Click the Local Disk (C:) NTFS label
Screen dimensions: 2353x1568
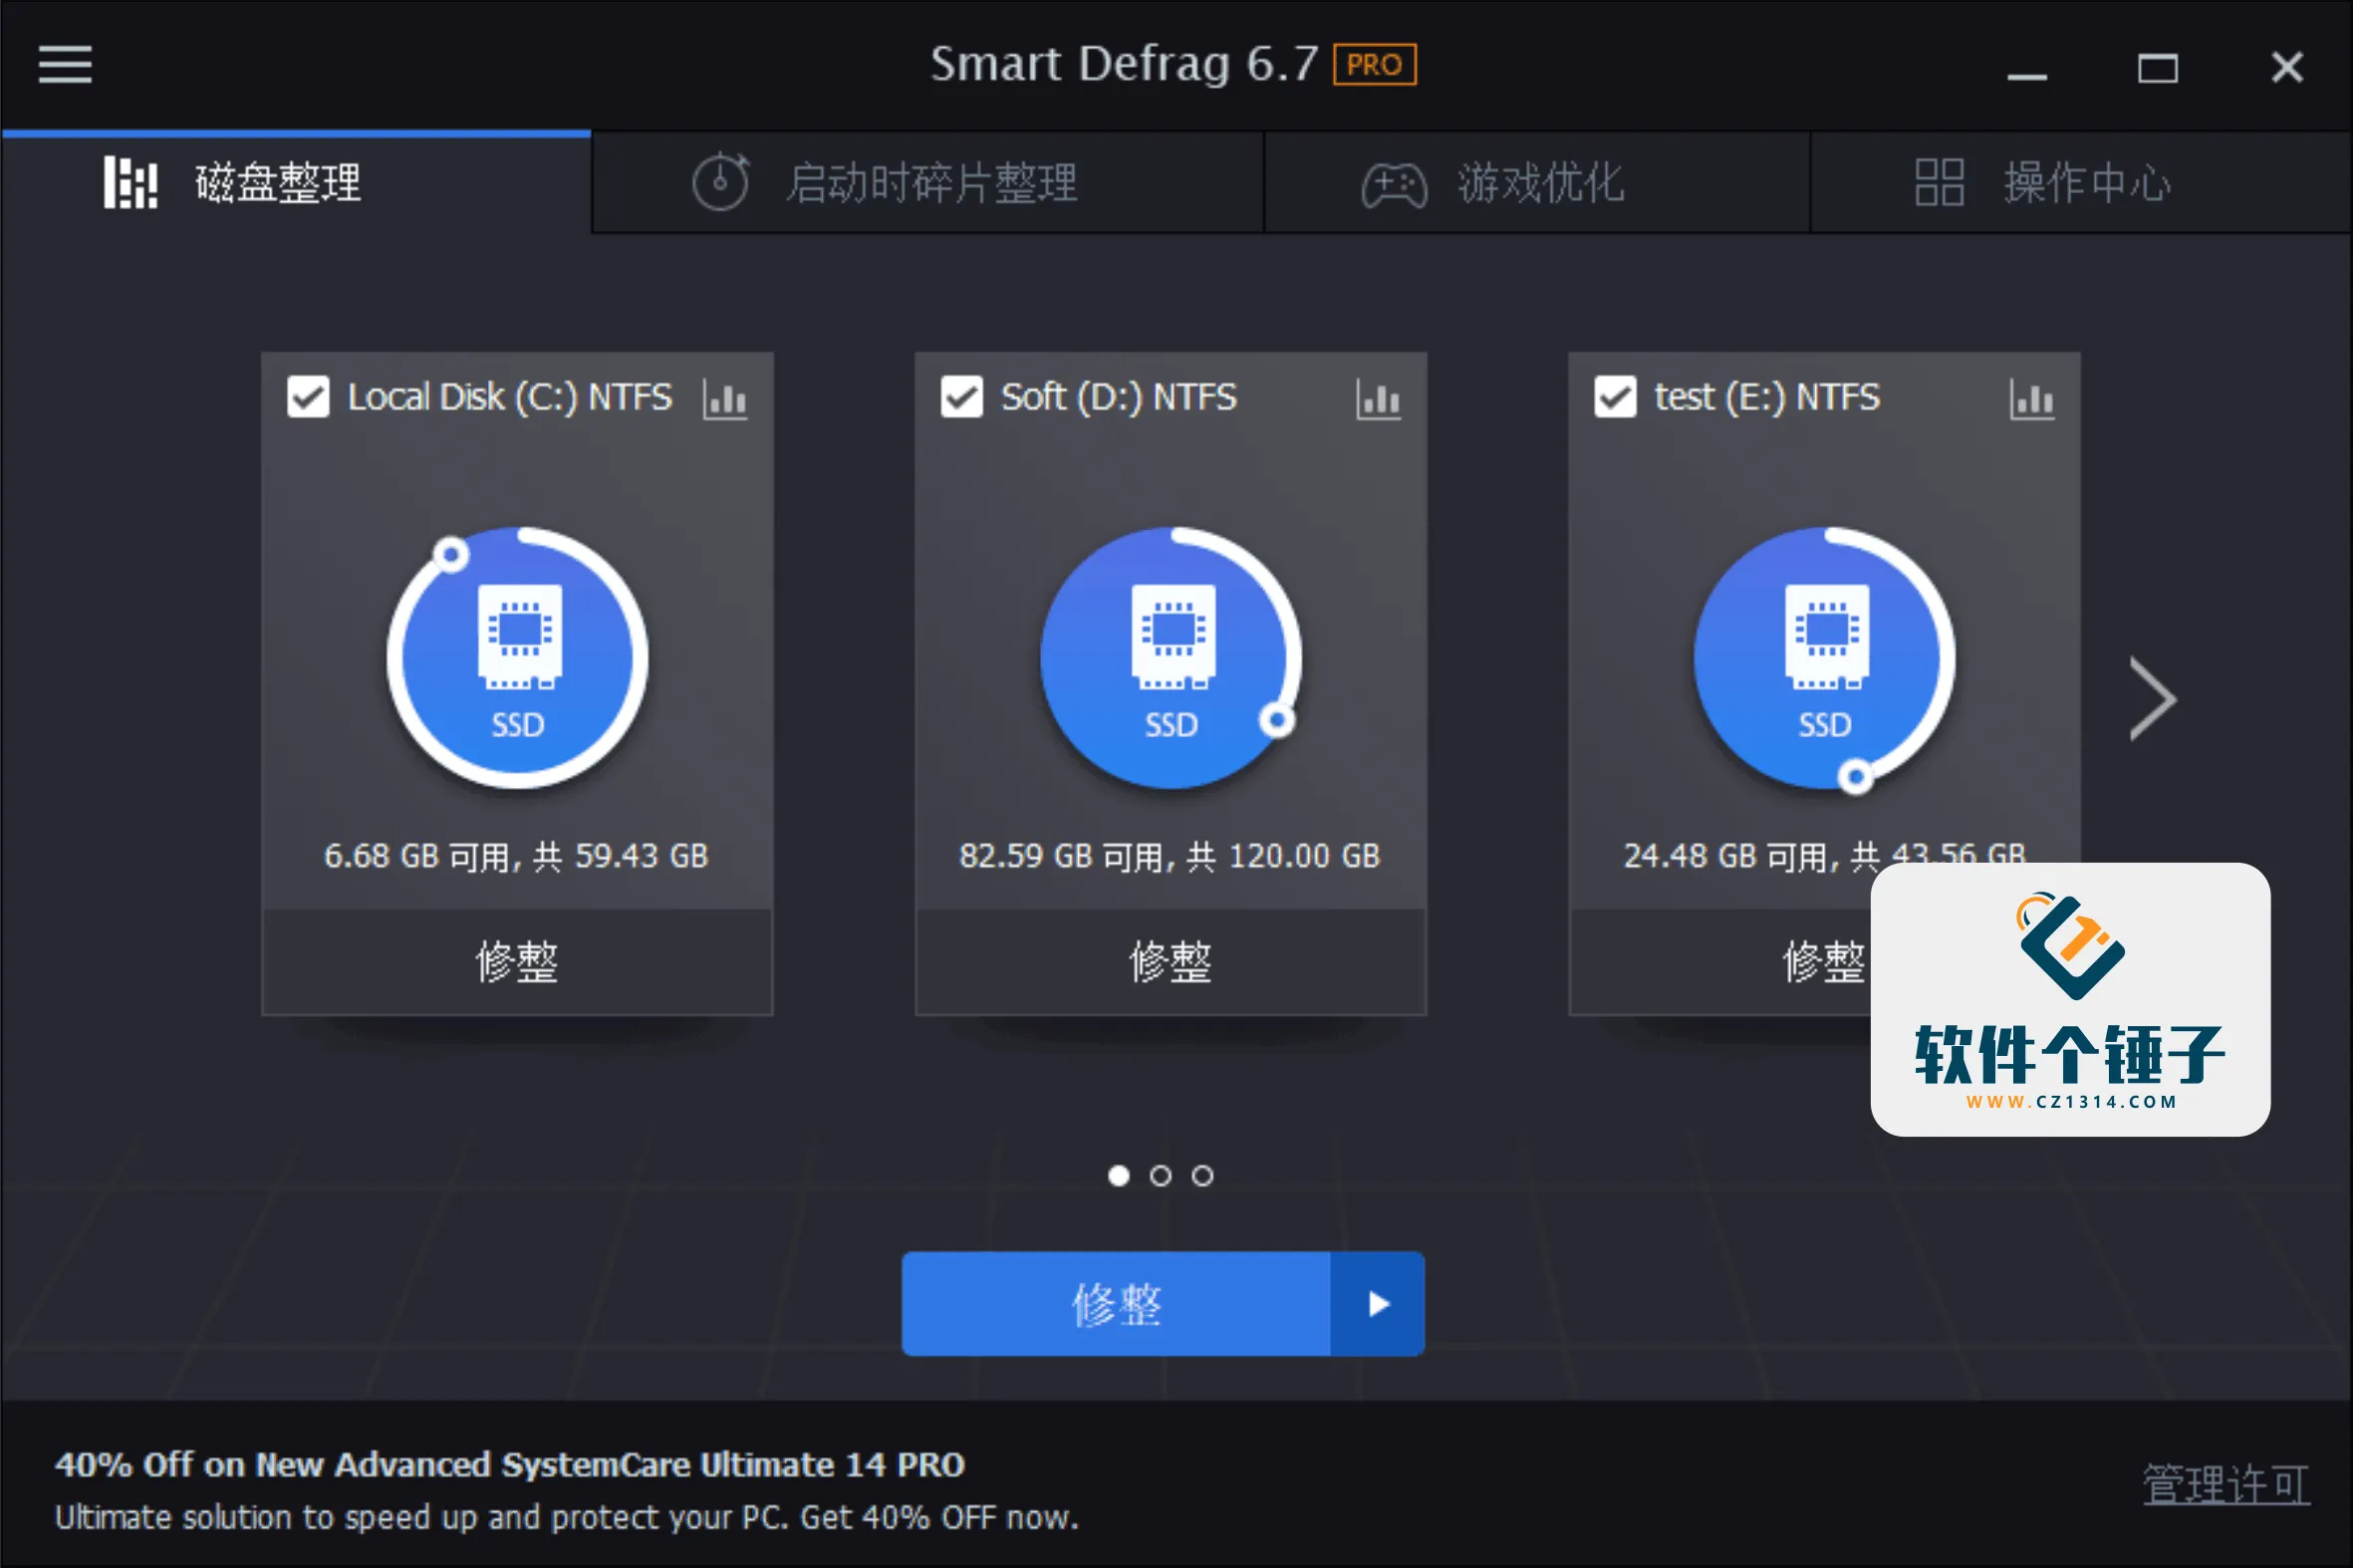[x=510, y=397]
